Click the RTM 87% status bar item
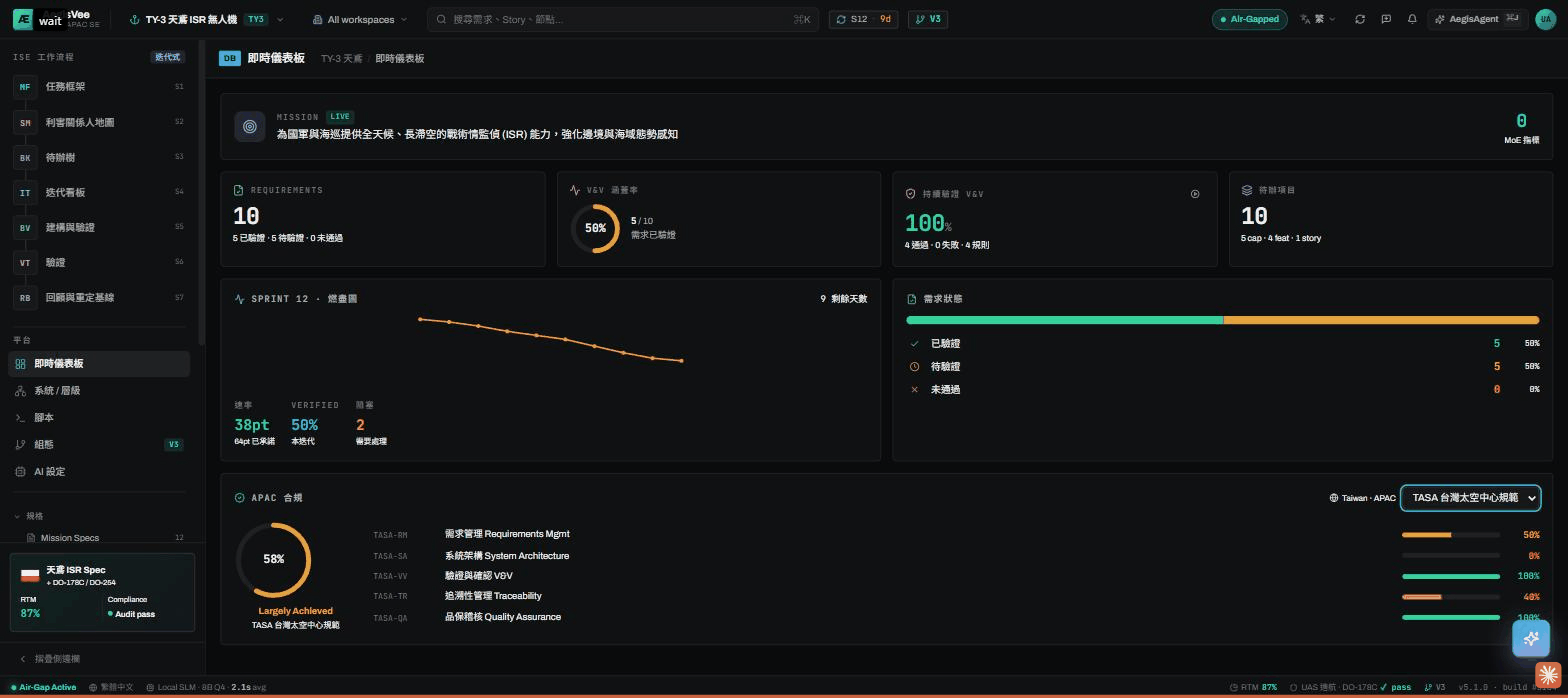 click(x=1253, y=688)
